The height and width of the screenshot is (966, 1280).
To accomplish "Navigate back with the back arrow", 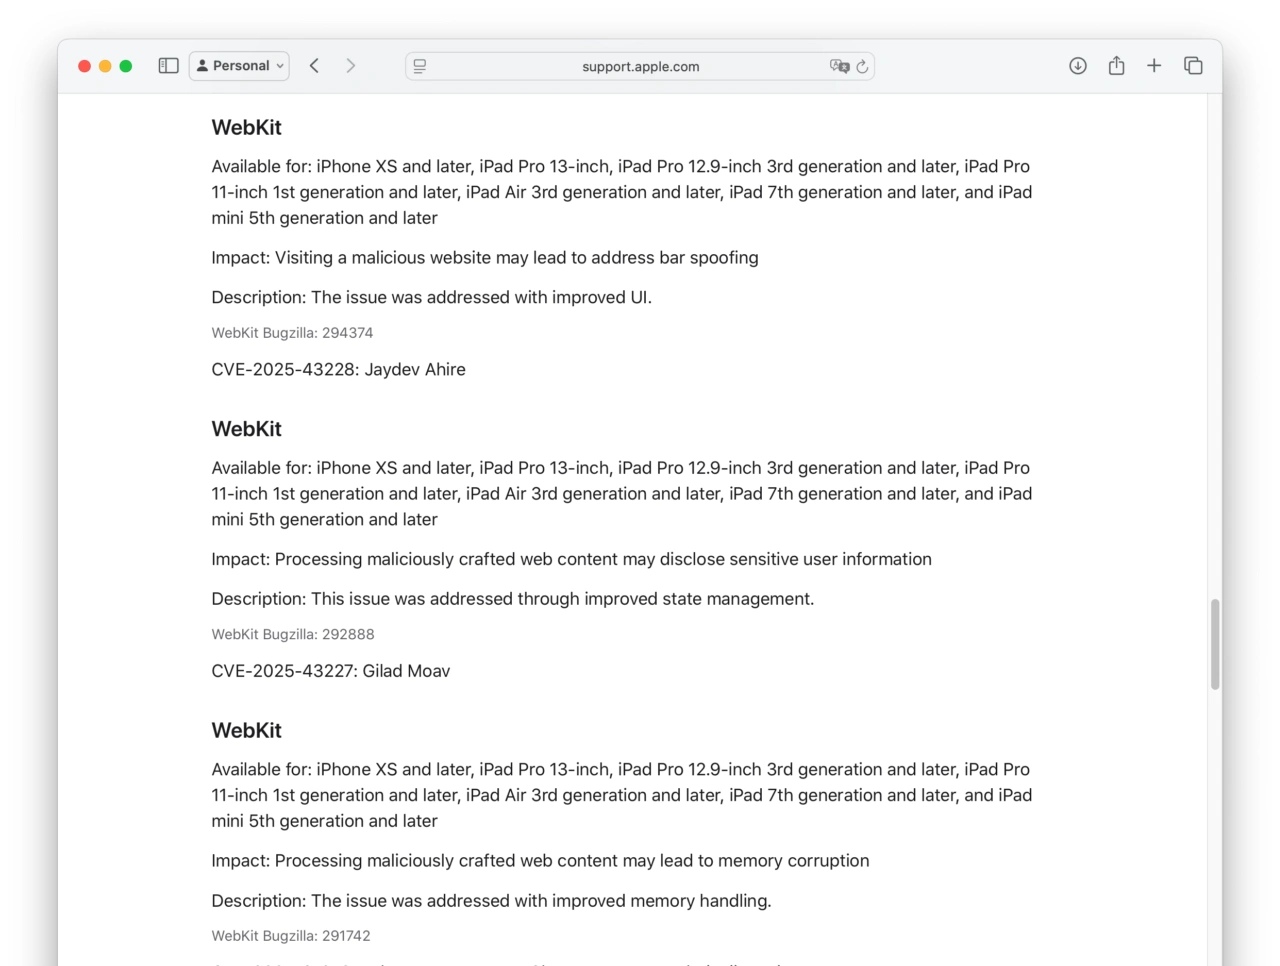I will point(314,65).
